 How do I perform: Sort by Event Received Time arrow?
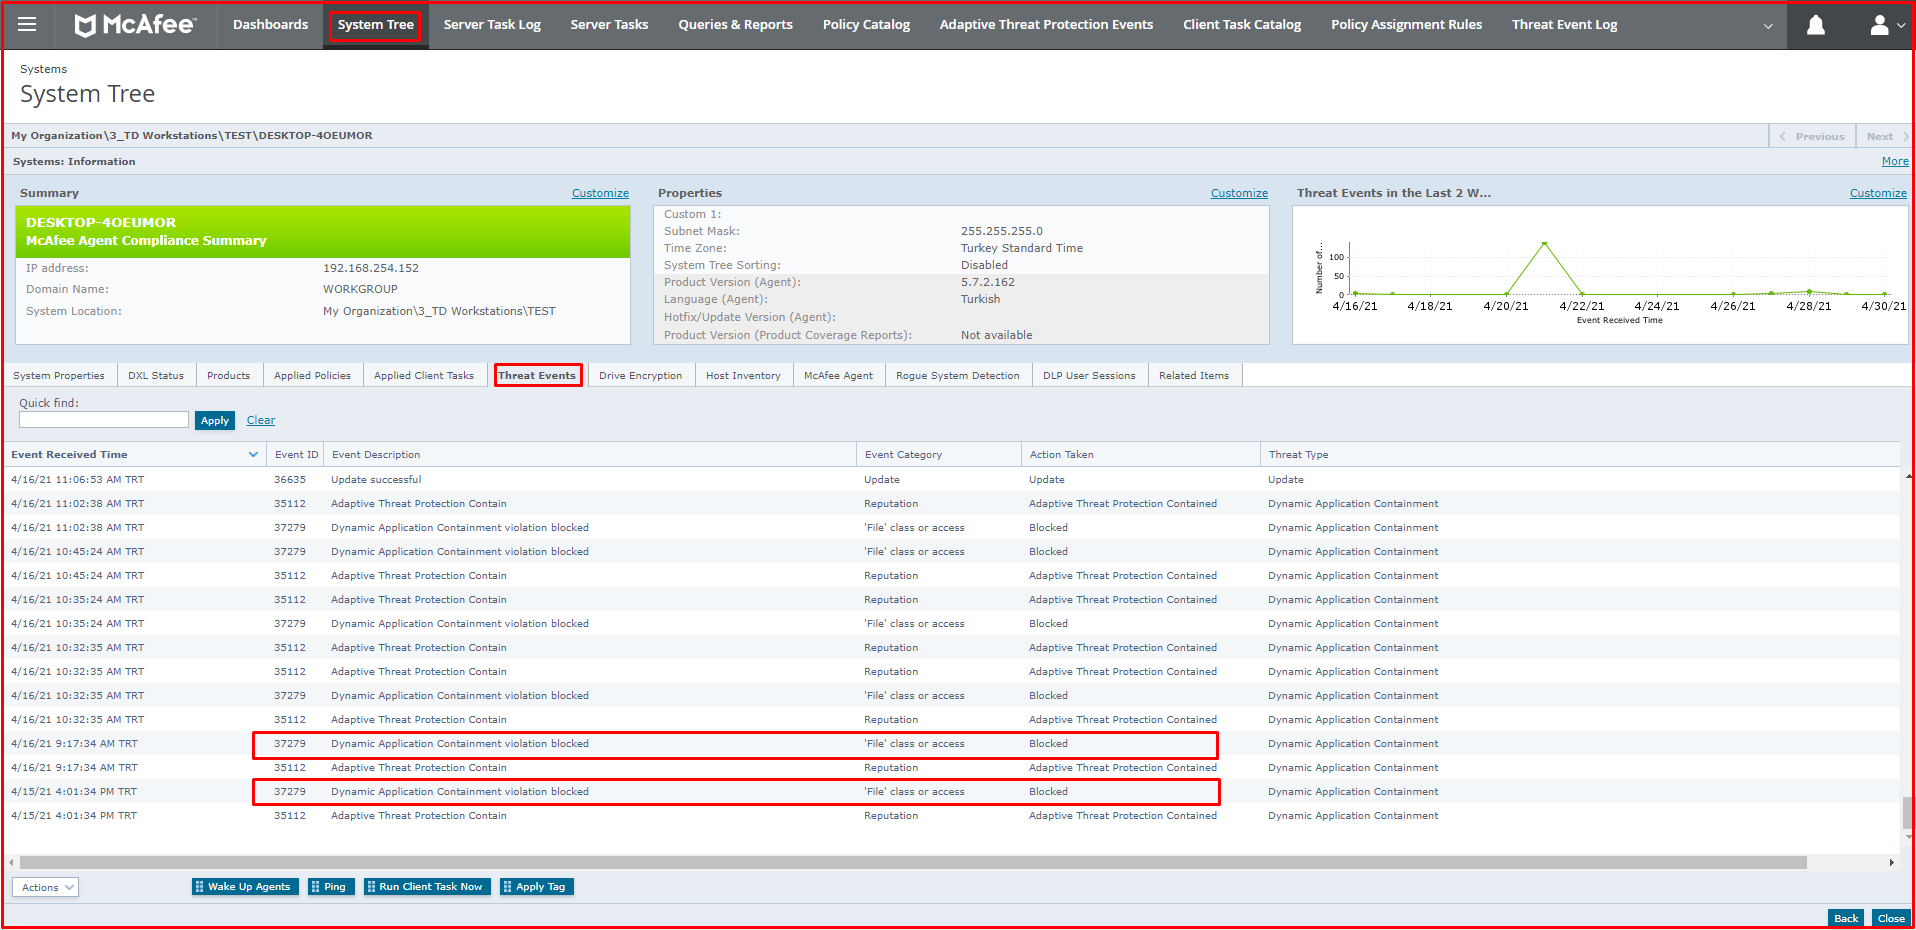pos(253,454)
